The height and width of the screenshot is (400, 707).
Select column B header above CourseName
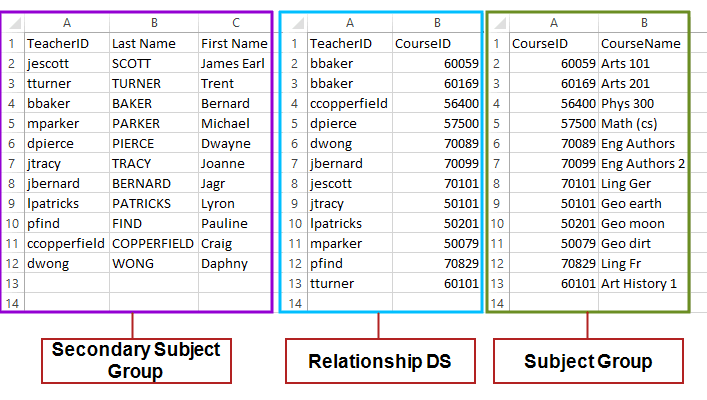point(643,23)
